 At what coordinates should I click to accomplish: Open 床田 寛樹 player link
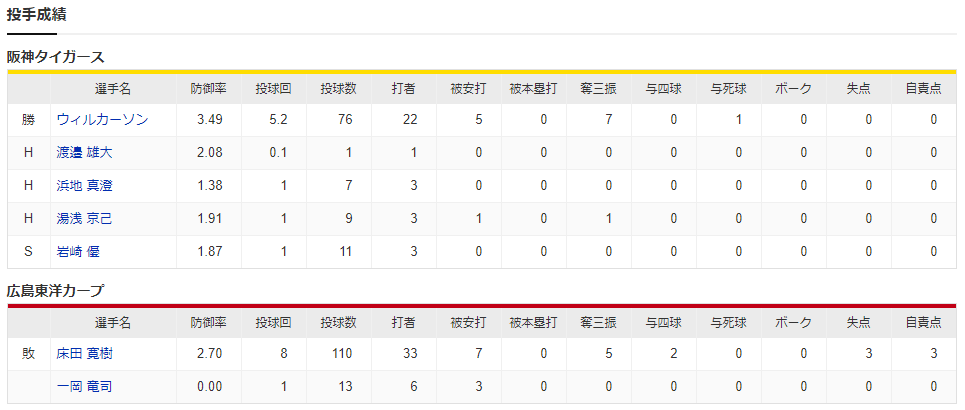click(x=84, y=353)
